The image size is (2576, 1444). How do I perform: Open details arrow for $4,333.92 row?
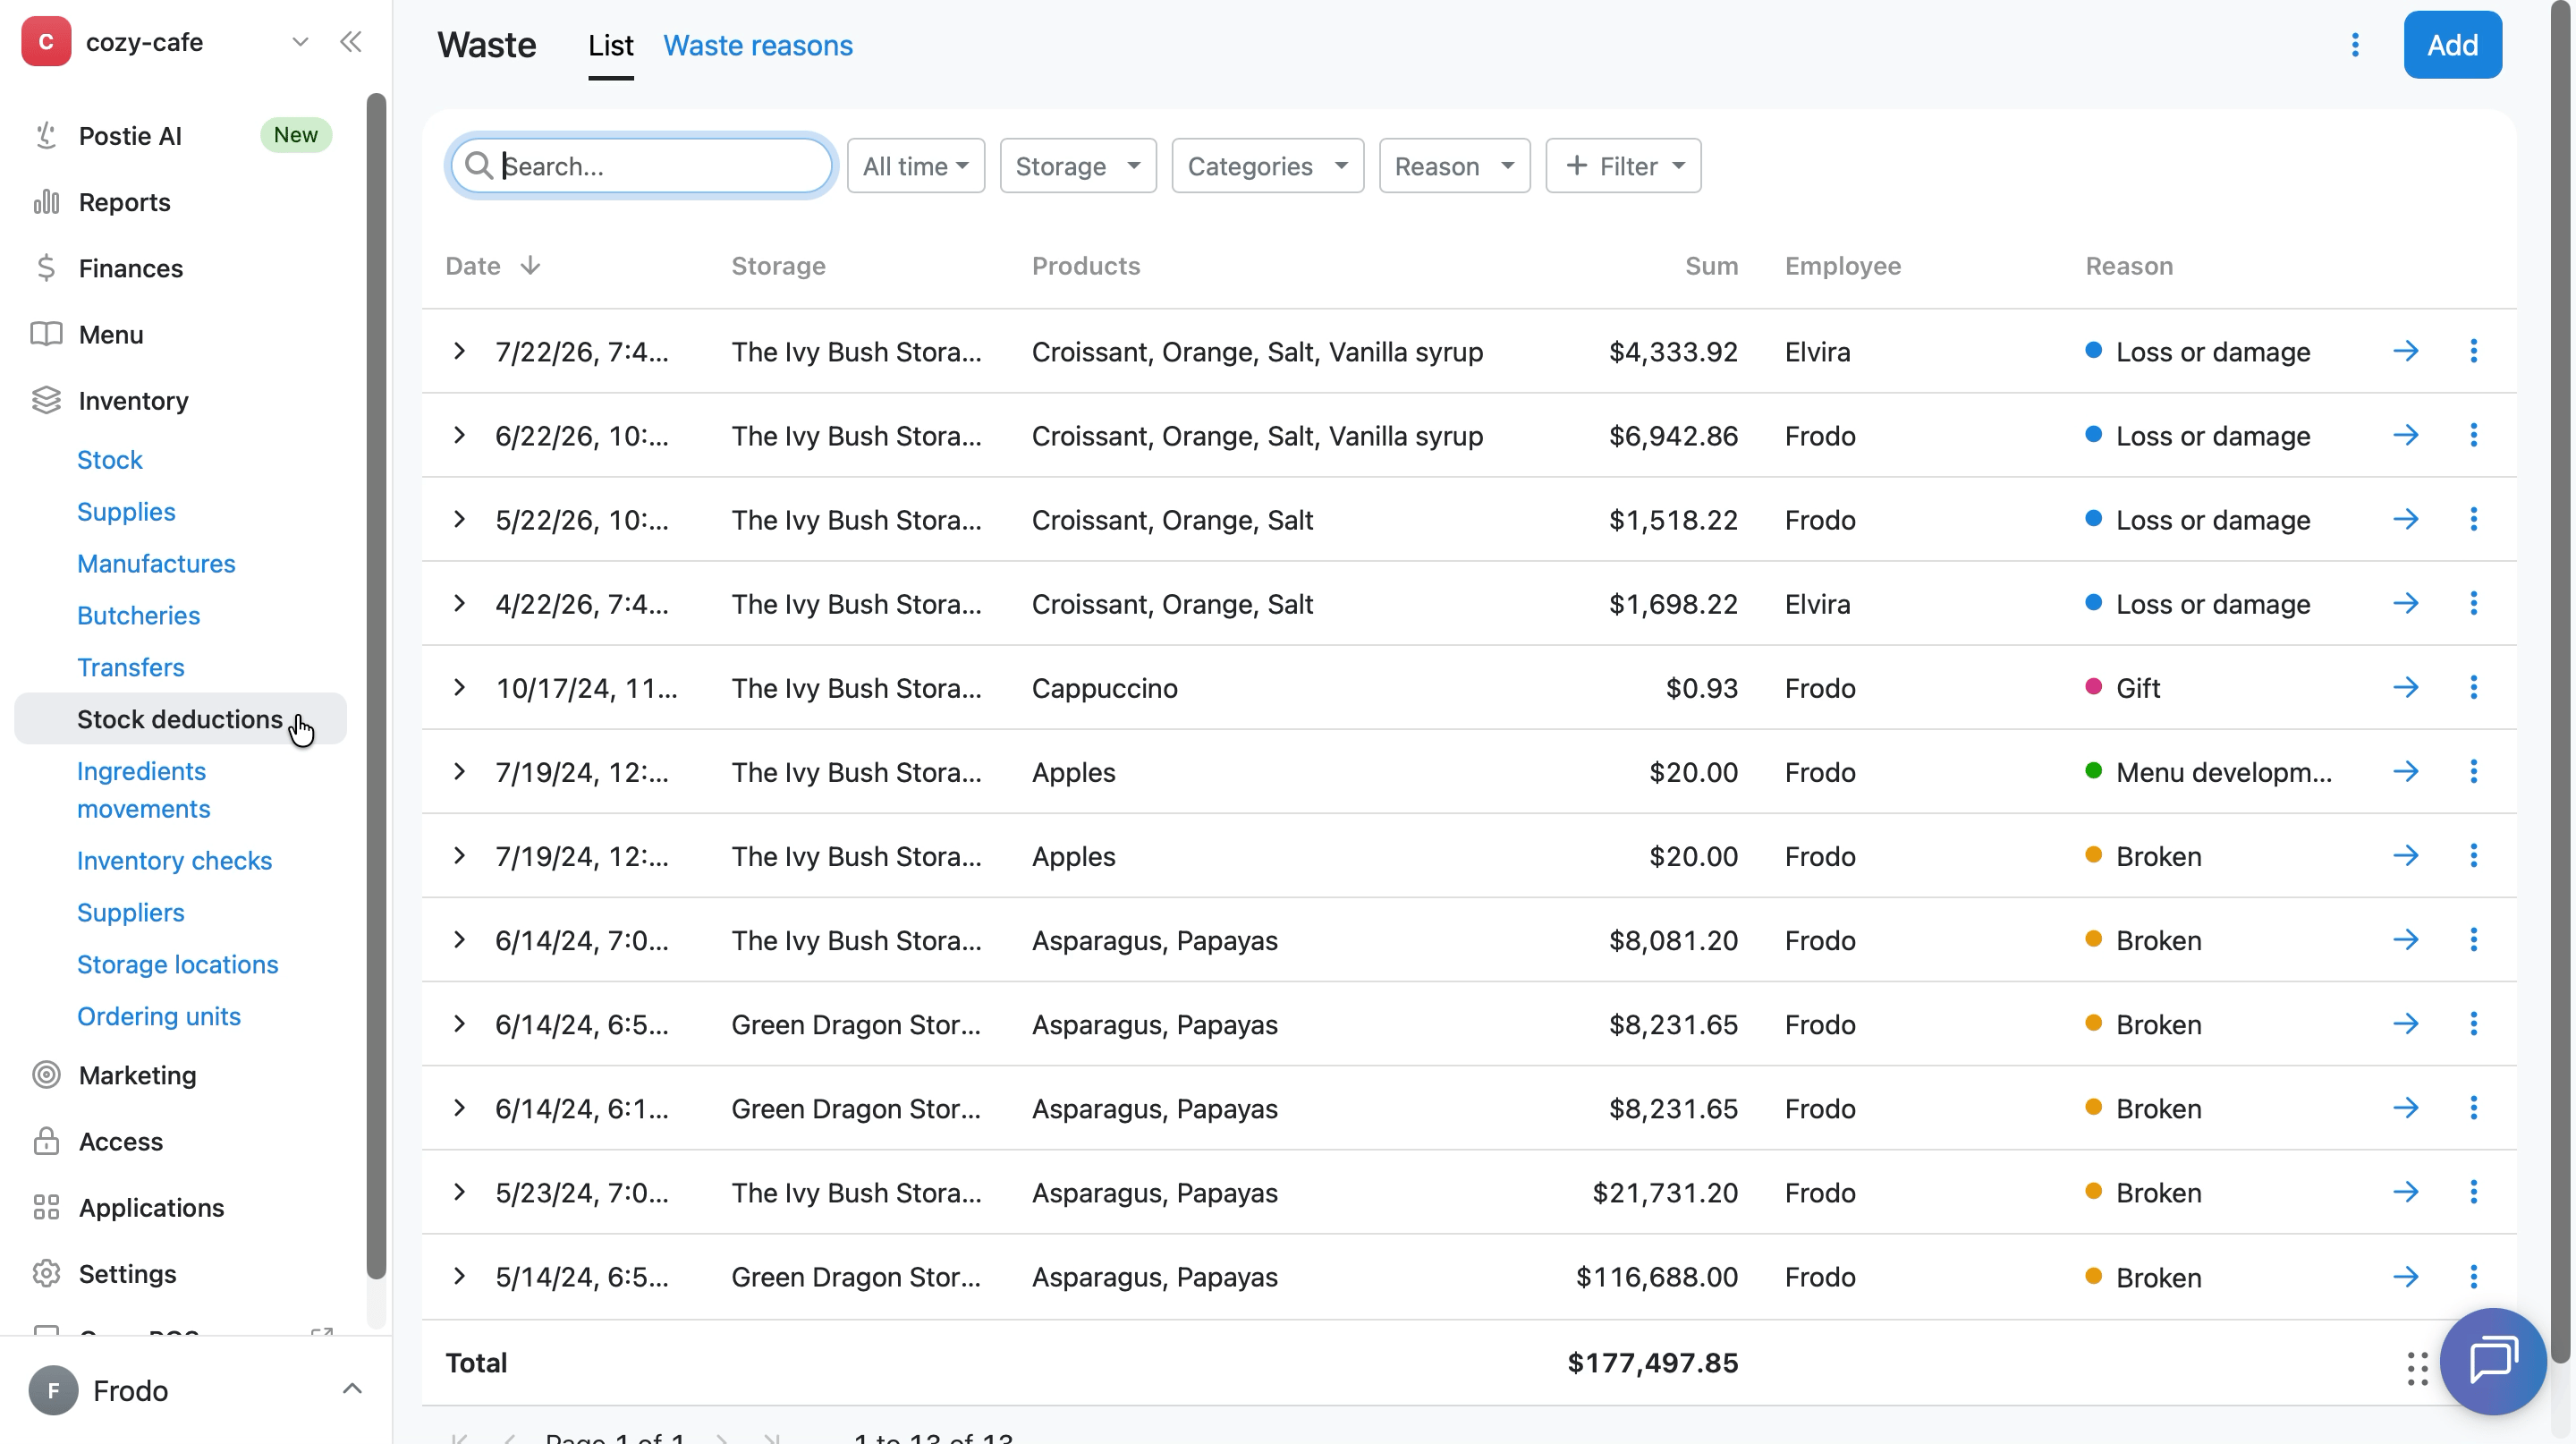point(2405,351)
